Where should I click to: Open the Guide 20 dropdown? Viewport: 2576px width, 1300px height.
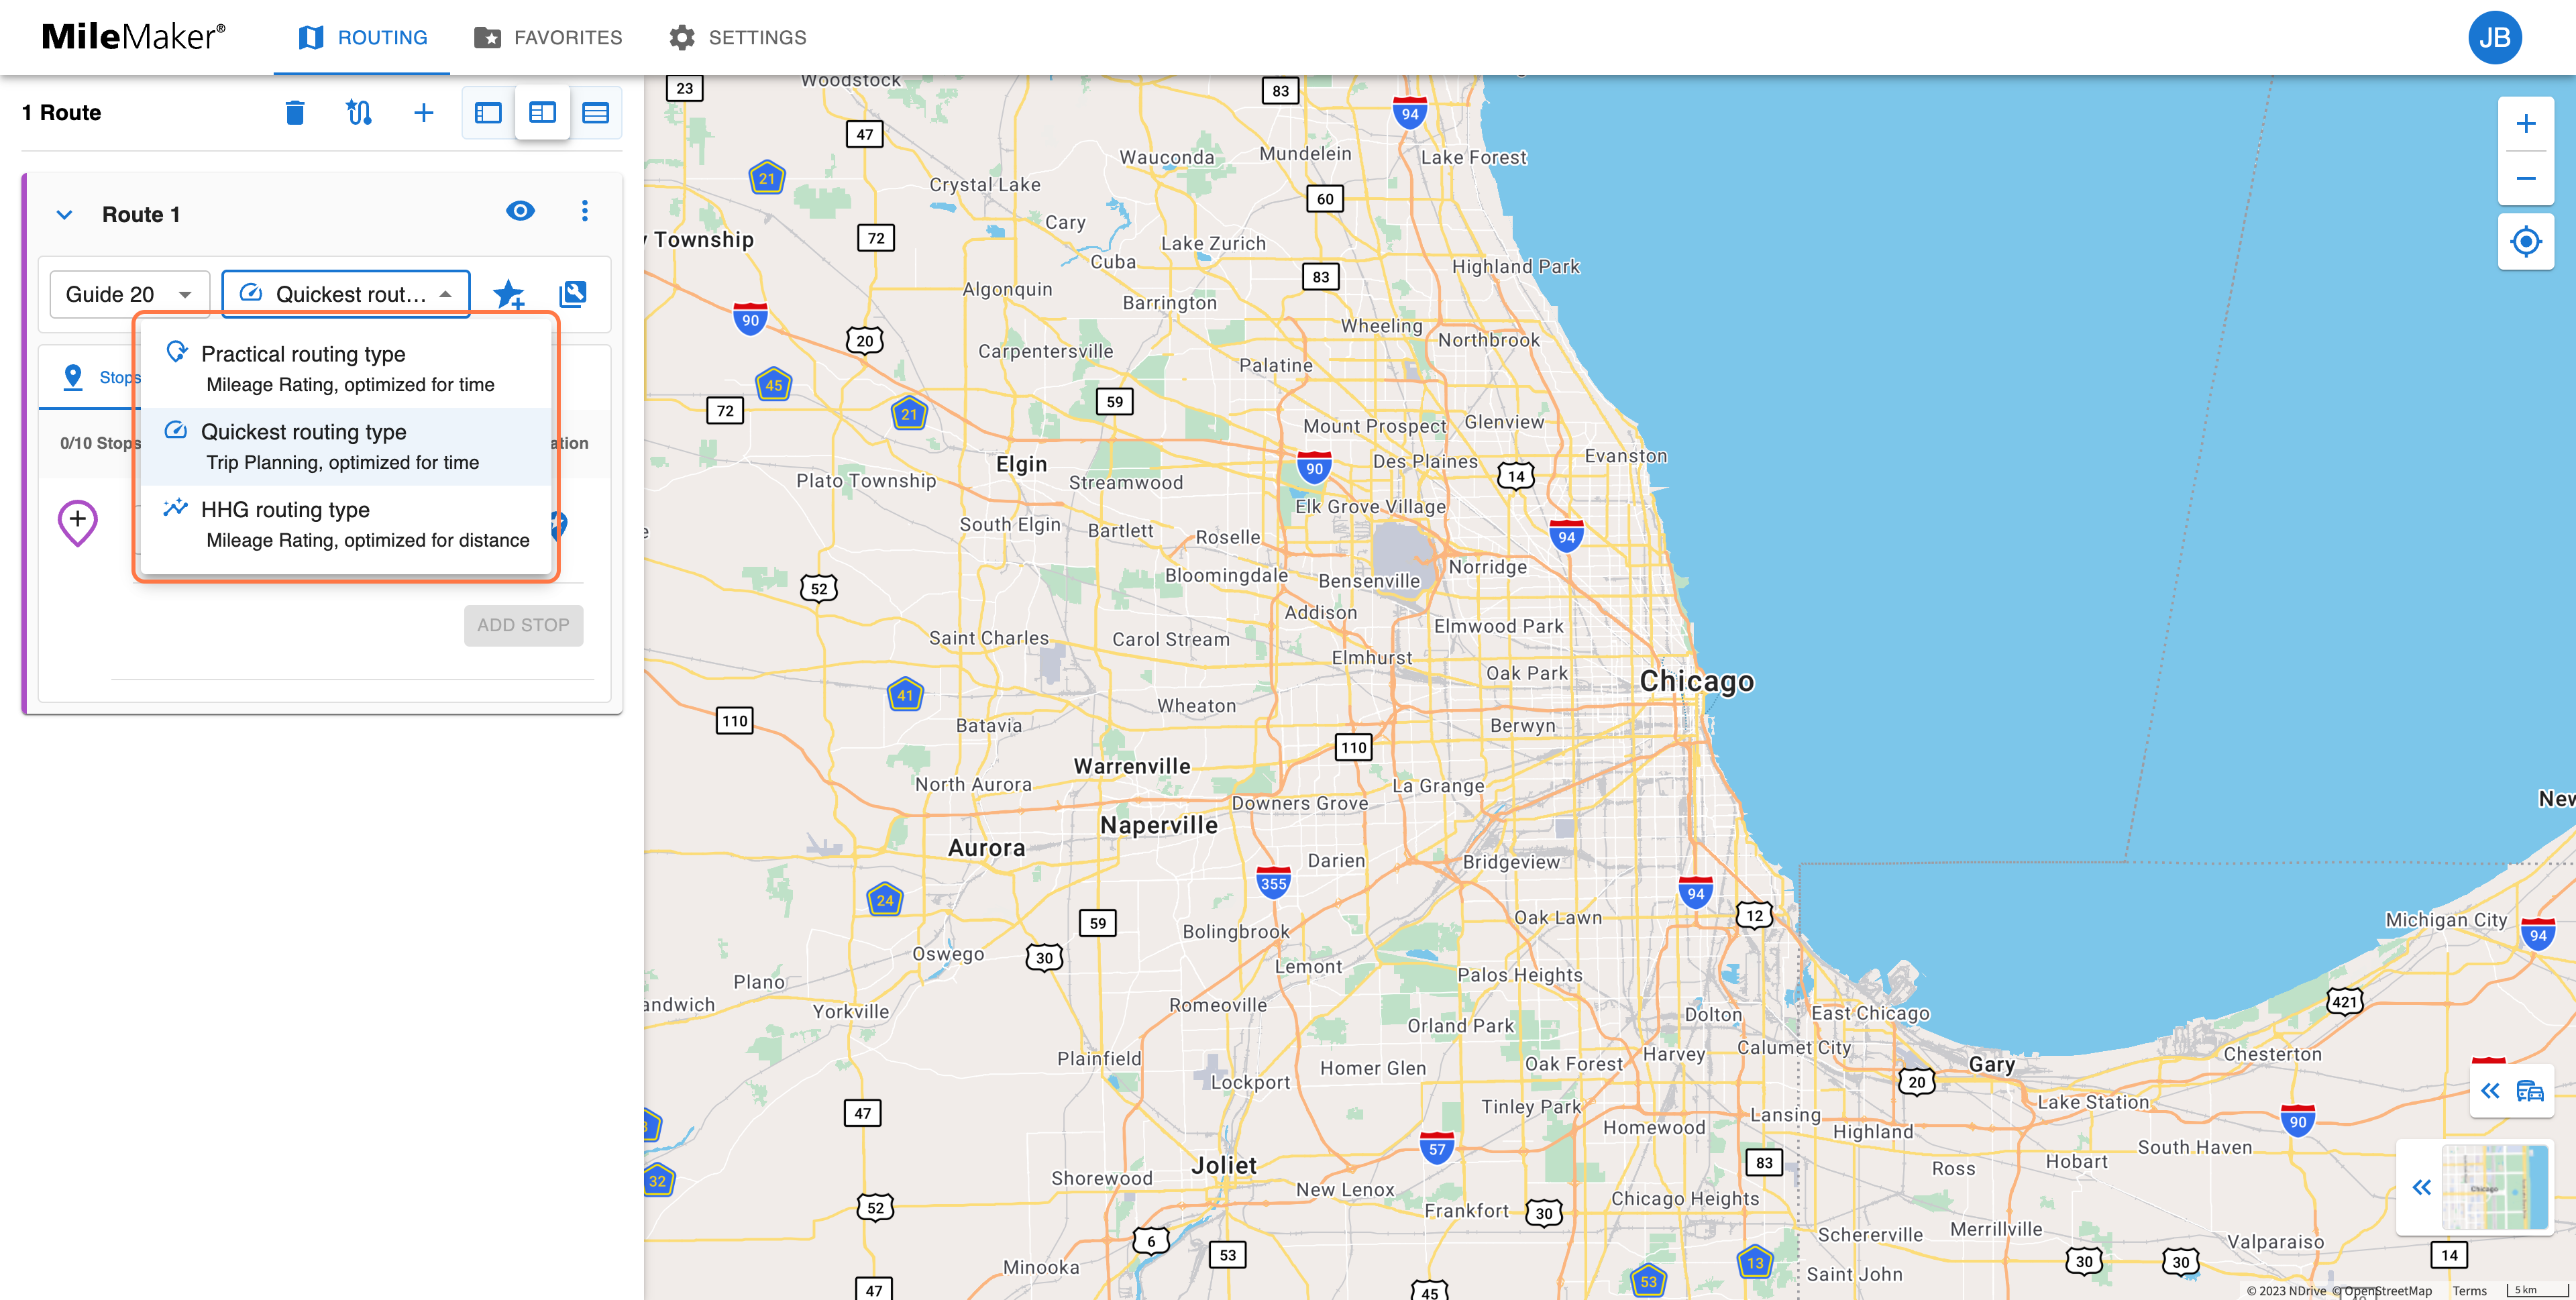129,294
